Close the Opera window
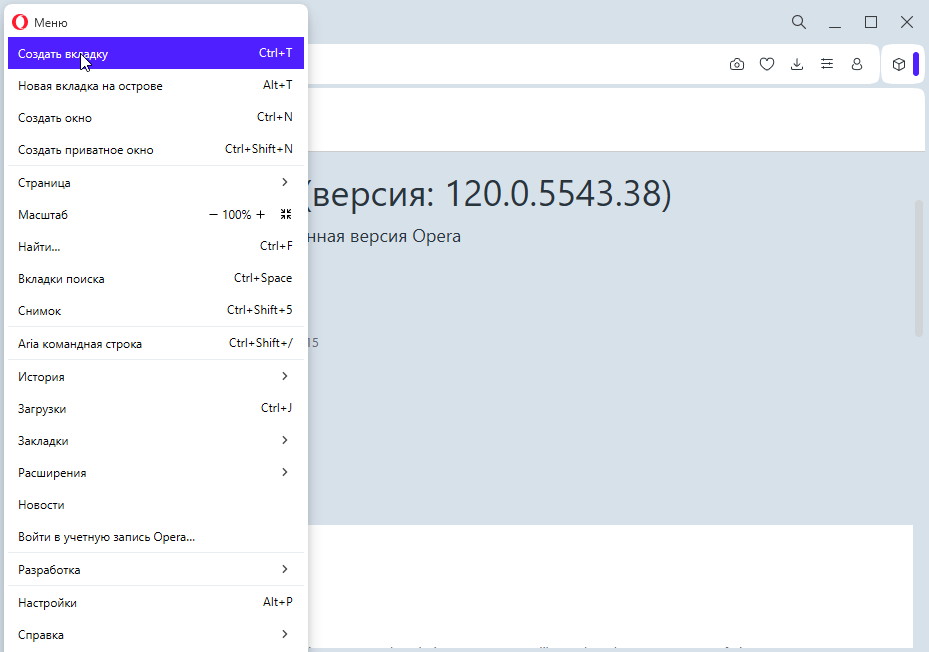Screen dimensions: 929x652 coord(906,23)
